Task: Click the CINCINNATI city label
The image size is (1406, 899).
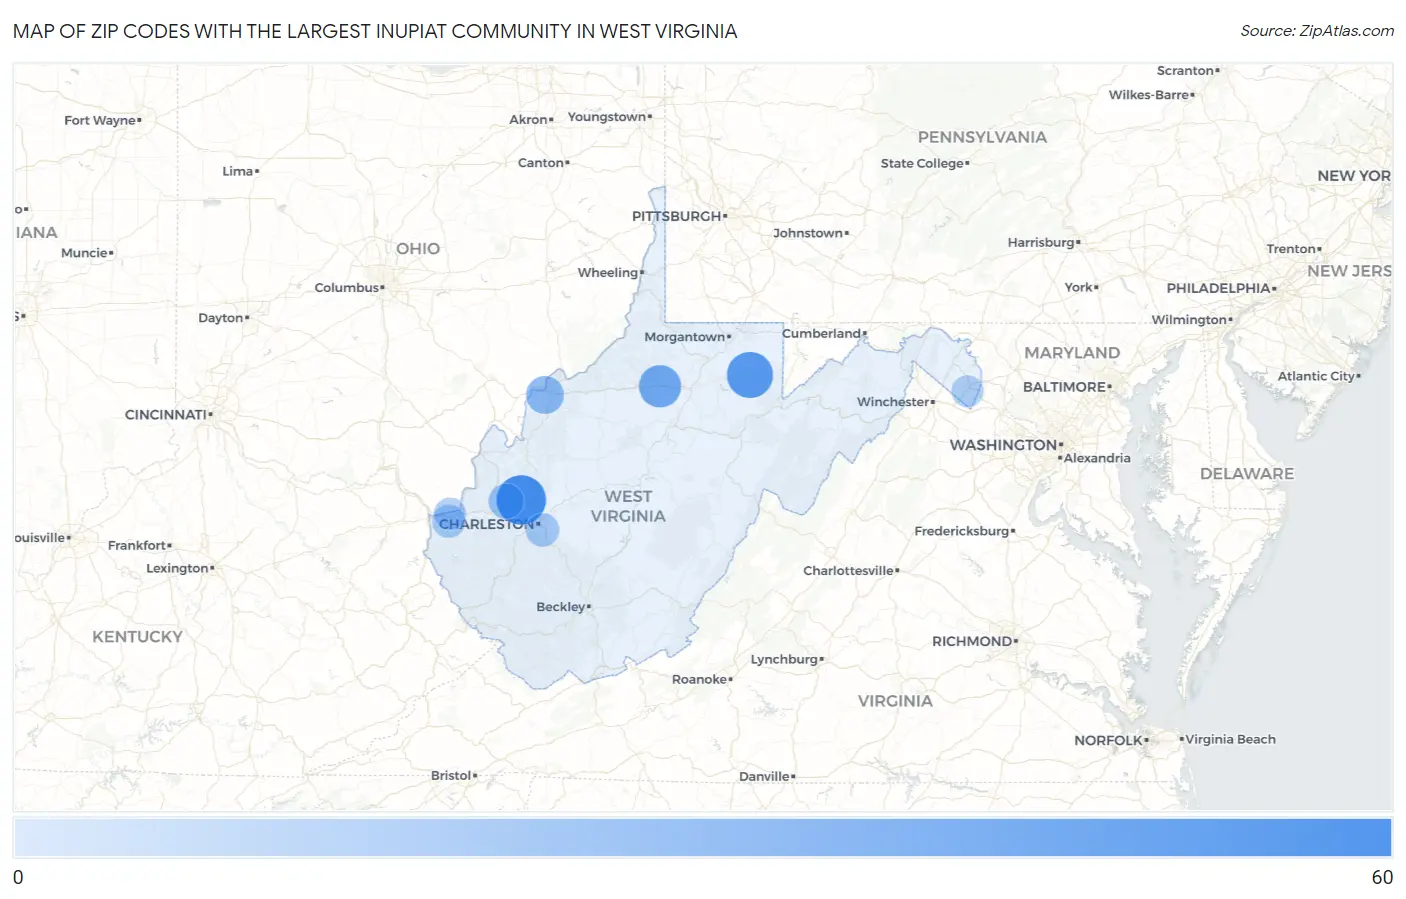Action: click(166, 415)
